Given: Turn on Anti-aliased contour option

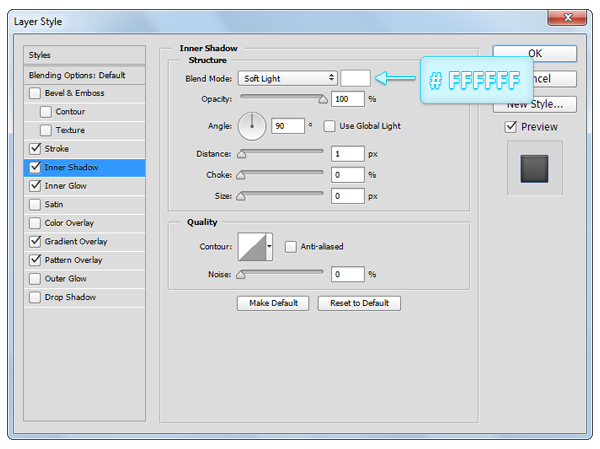Looking at the screenshot, I should 291,246.
